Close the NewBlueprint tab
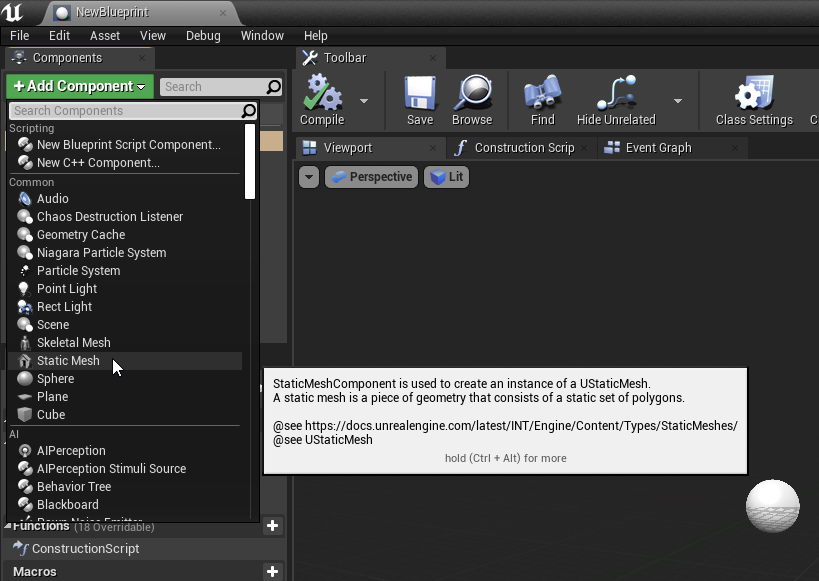 [223, 13]
